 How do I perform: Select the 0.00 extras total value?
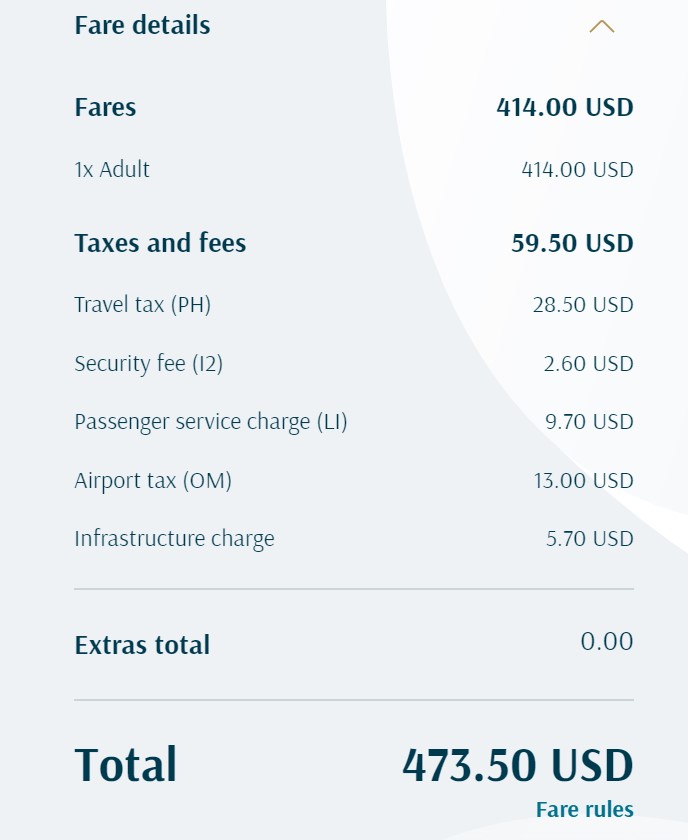click(607, 641)
